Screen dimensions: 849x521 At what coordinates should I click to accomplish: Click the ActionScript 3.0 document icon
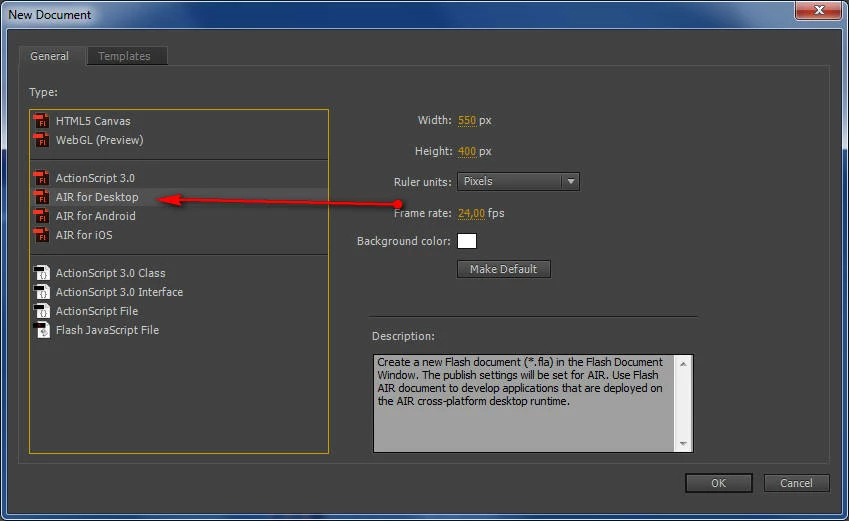41,178
